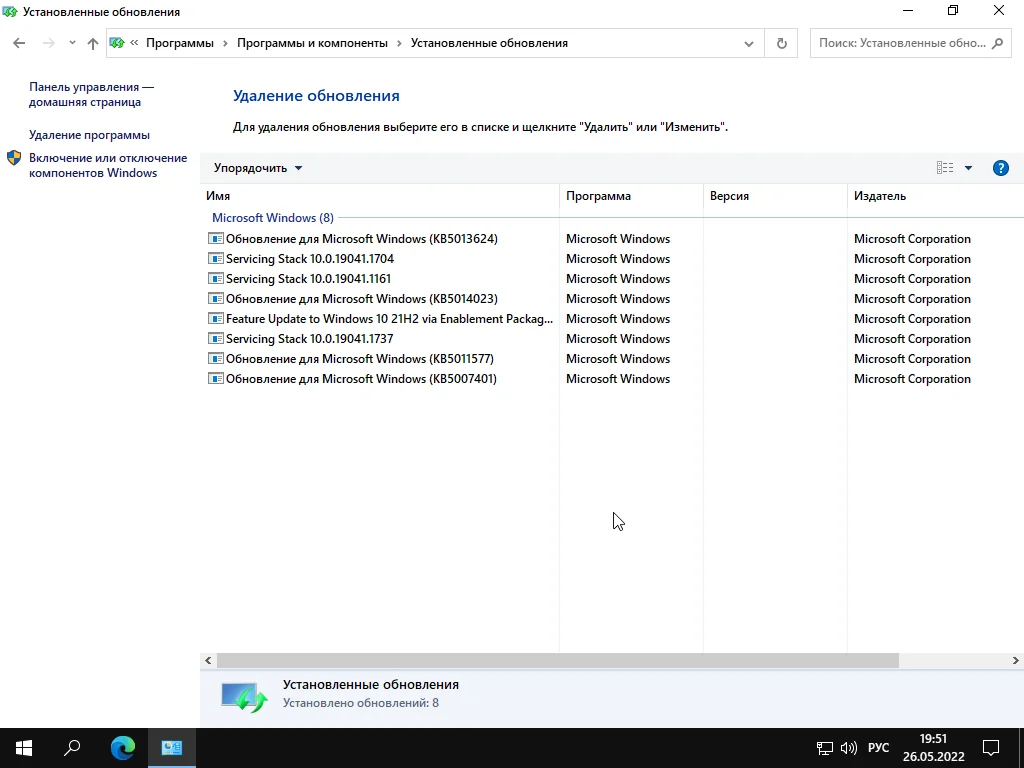Open the notification center
Image resolution: width=1024 pixels, height=768 pixels.
pyautogui.click(x=991, y=748)
